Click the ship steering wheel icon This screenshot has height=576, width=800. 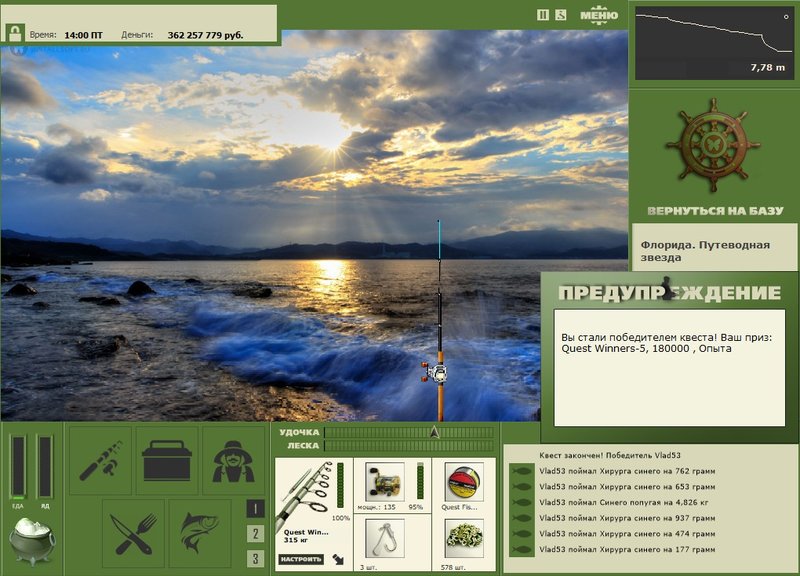coord(713,146)
